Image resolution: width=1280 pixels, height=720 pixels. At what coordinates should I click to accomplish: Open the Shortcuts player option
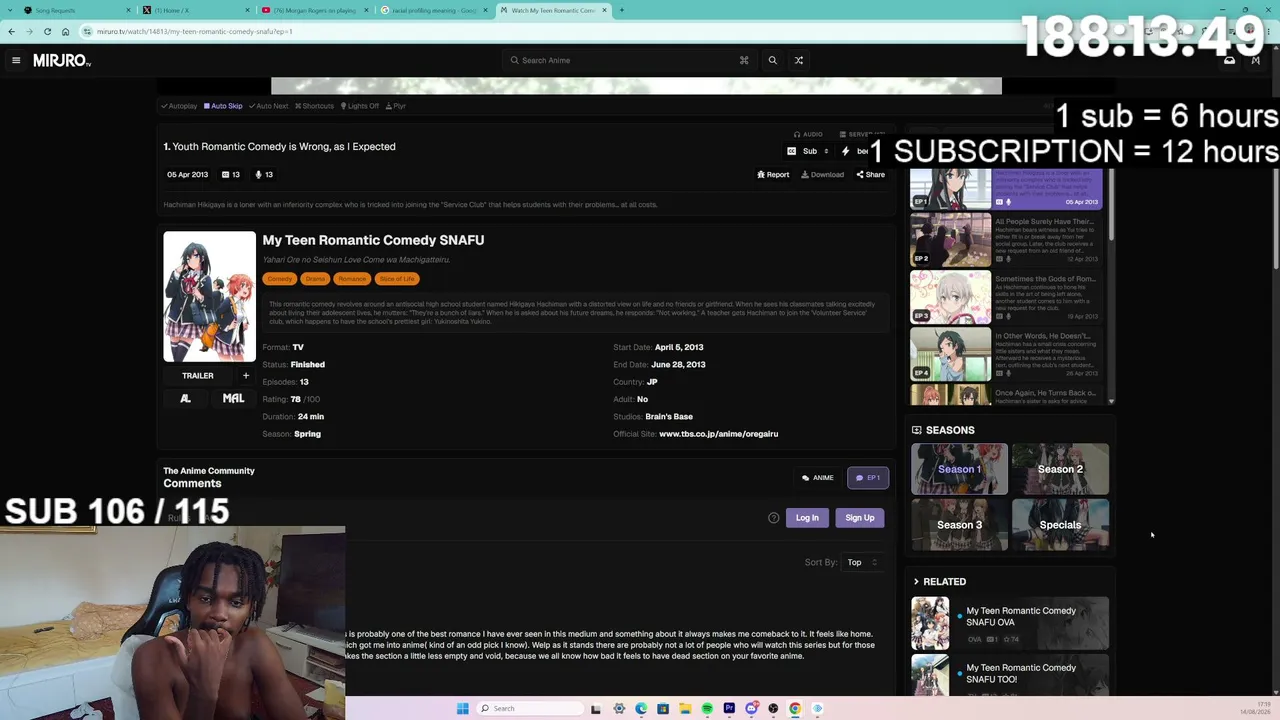pyautogui.click(x=314, y=106)
